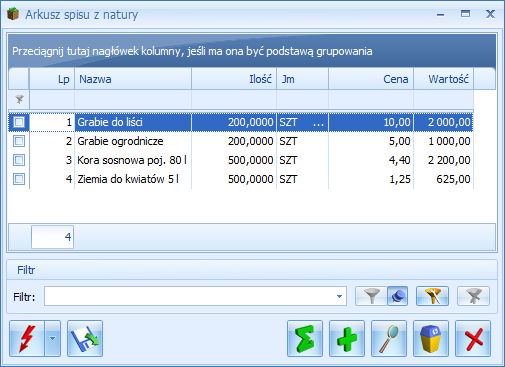Sort by the Wartość column header

pos(444,79)
